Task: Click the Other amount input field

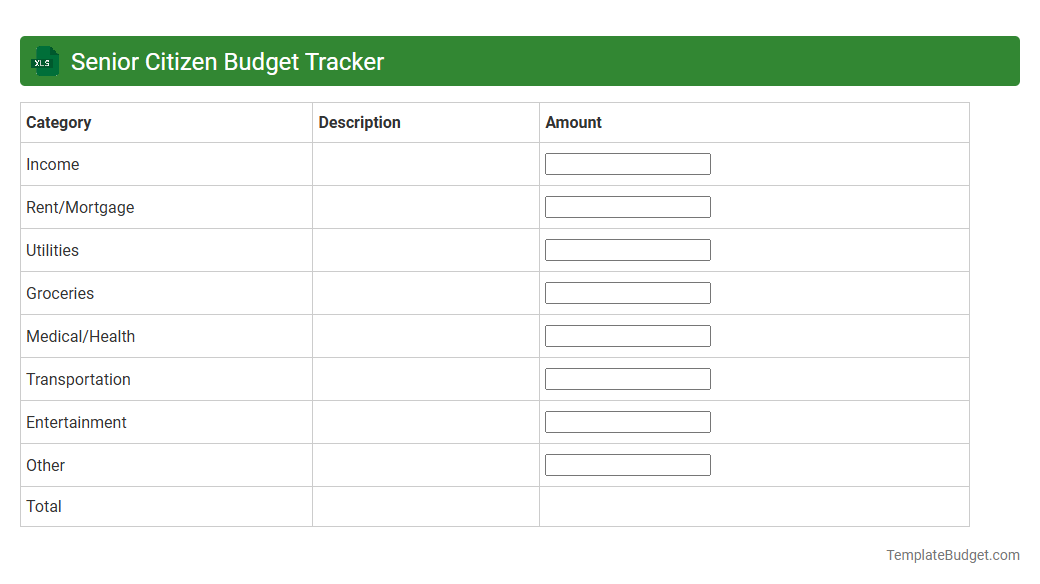Action: coord(627,464)
